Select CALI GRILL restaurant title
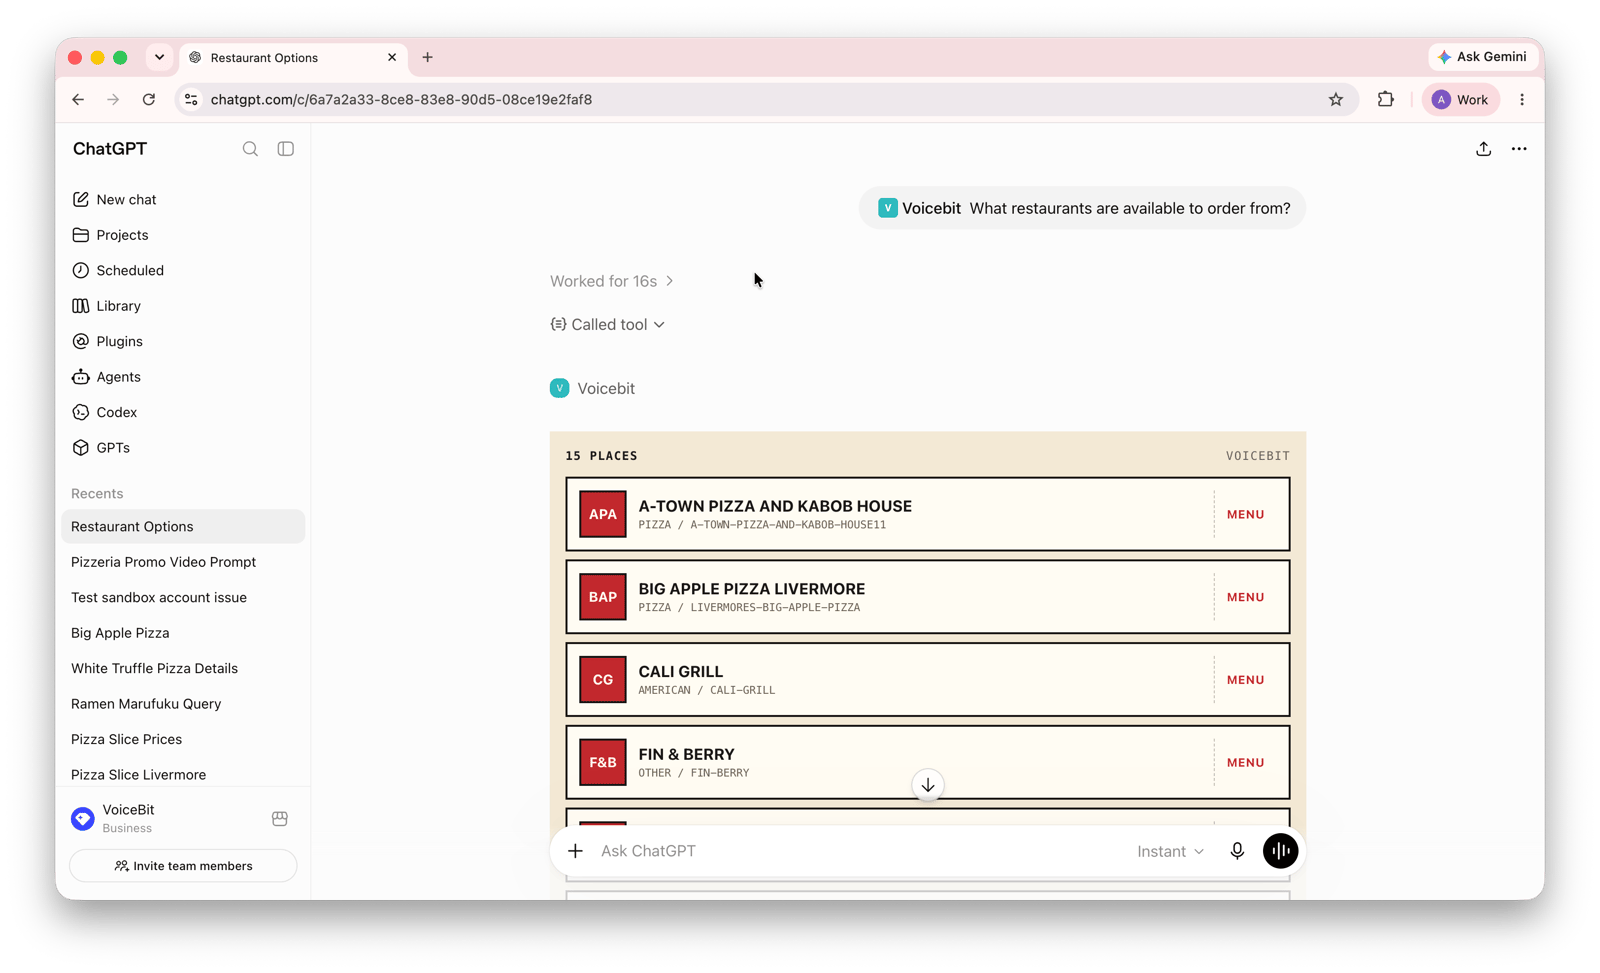 click(681, 672)
